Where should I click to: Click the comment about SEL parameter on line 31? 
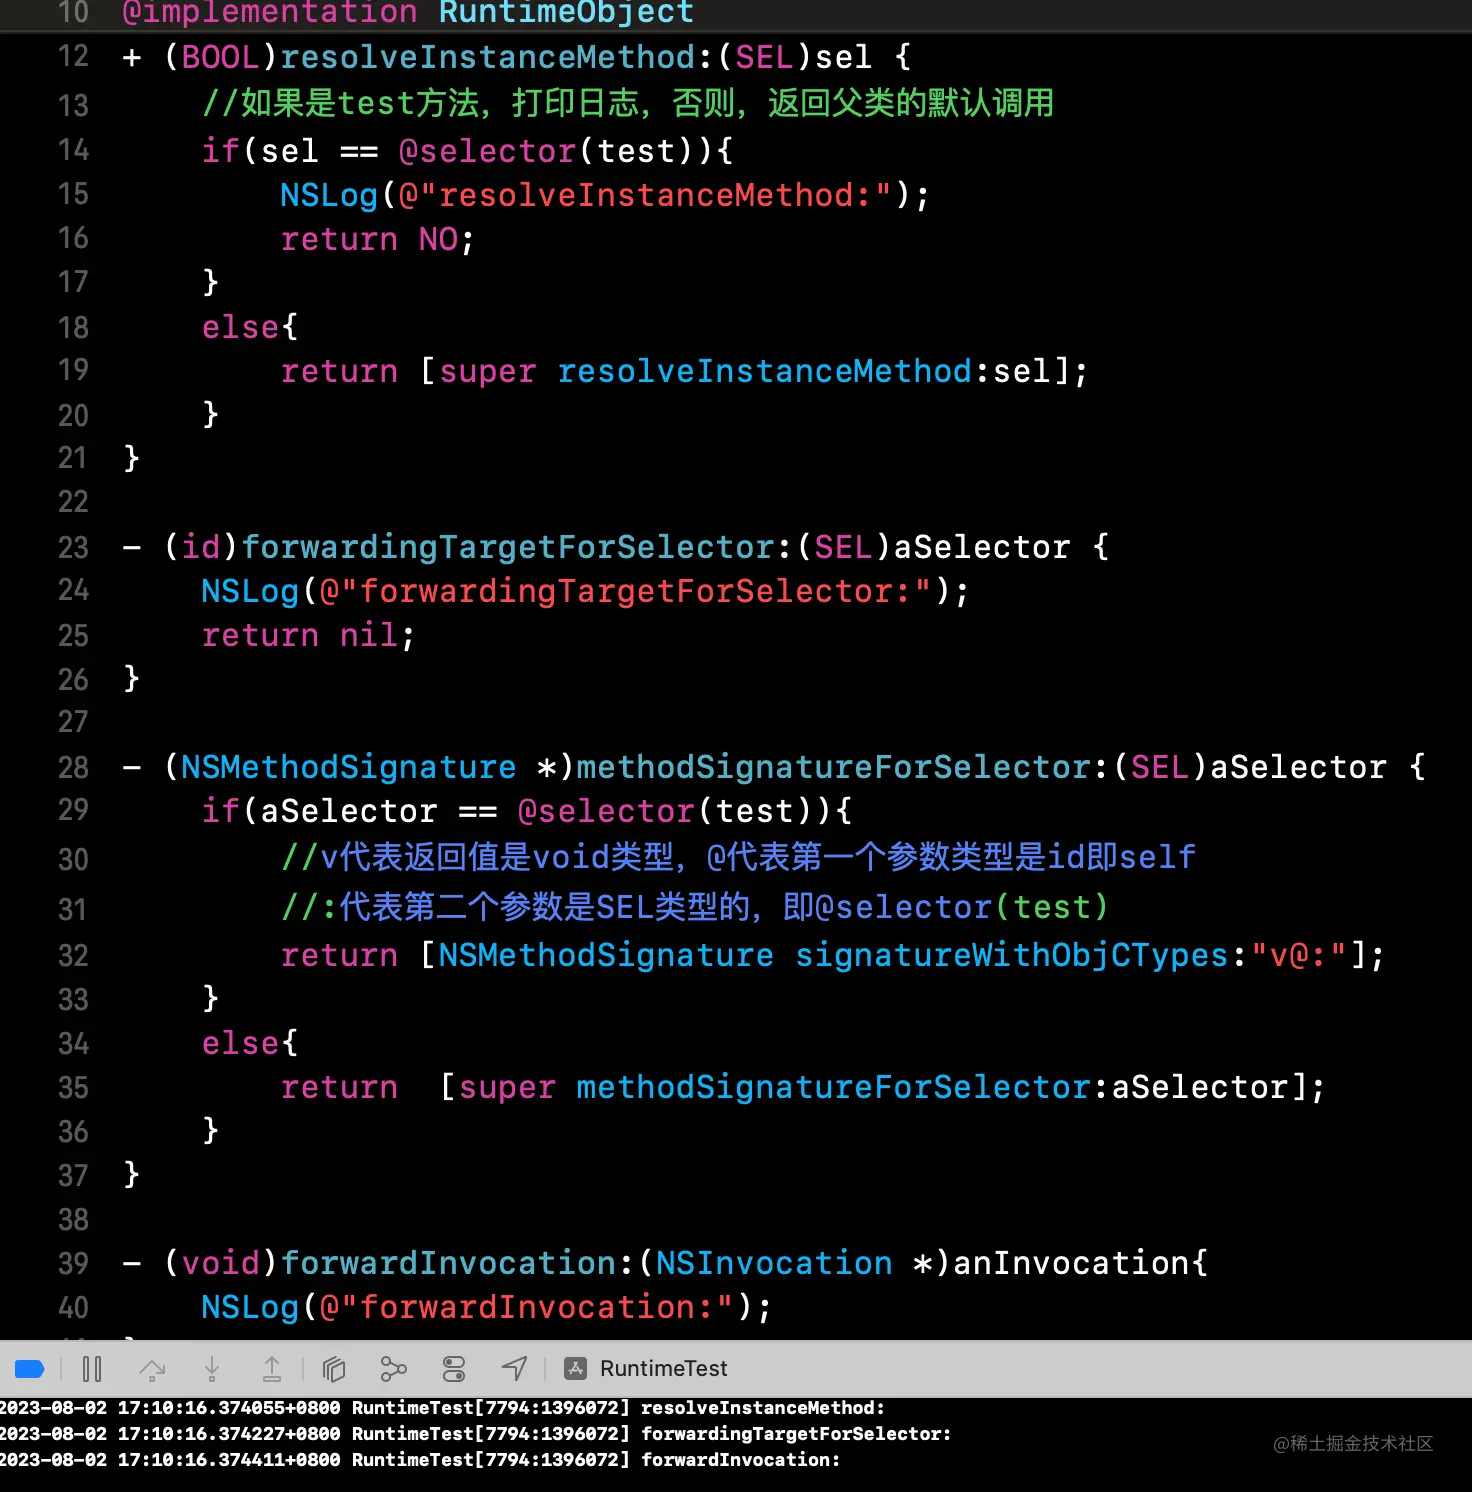pyautogui.click(x=695, y=907)
